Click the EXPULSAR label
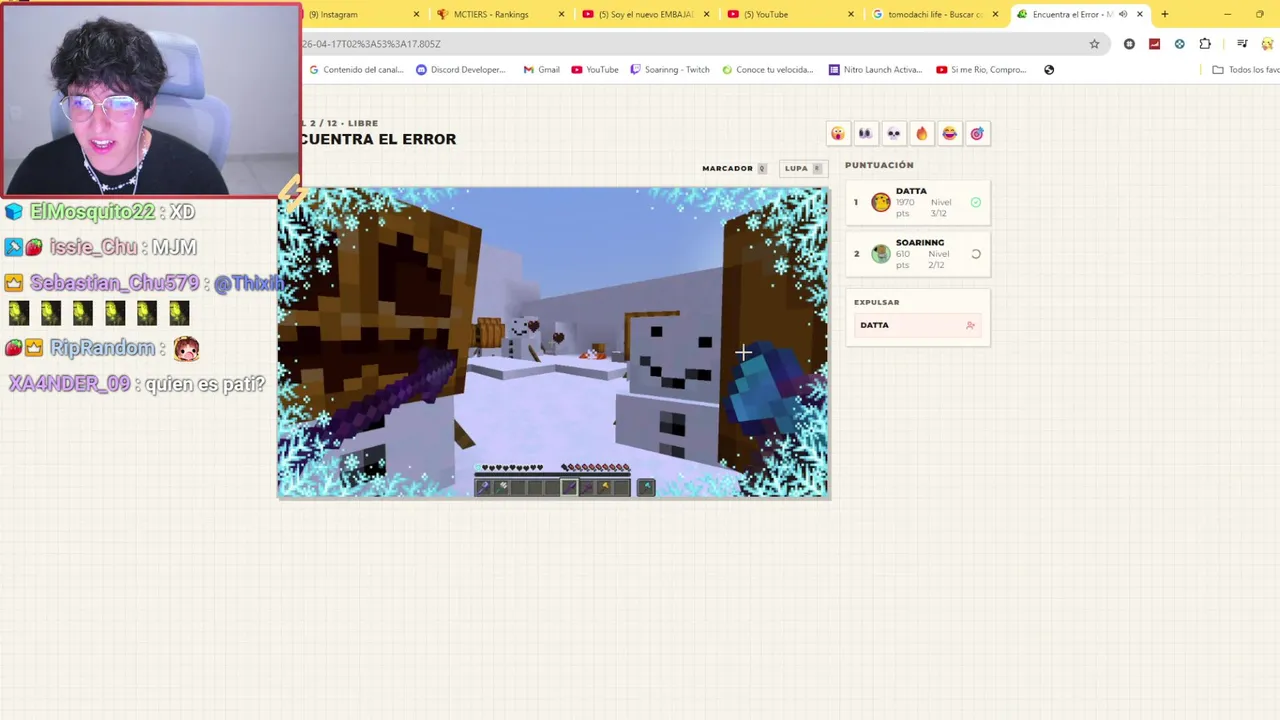1280x720 pixels. pos(876,302)
